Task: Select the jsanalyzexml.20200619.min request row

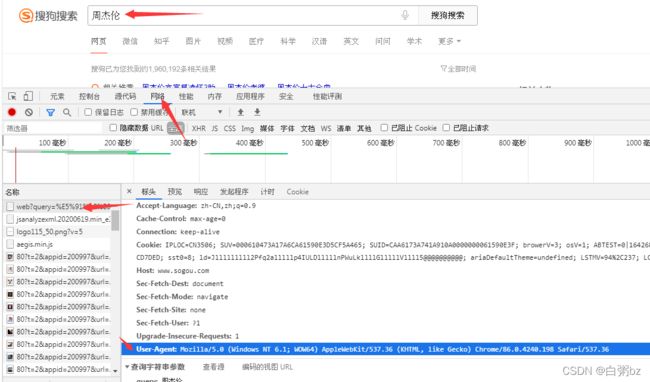Action: [x=58, y=219]
